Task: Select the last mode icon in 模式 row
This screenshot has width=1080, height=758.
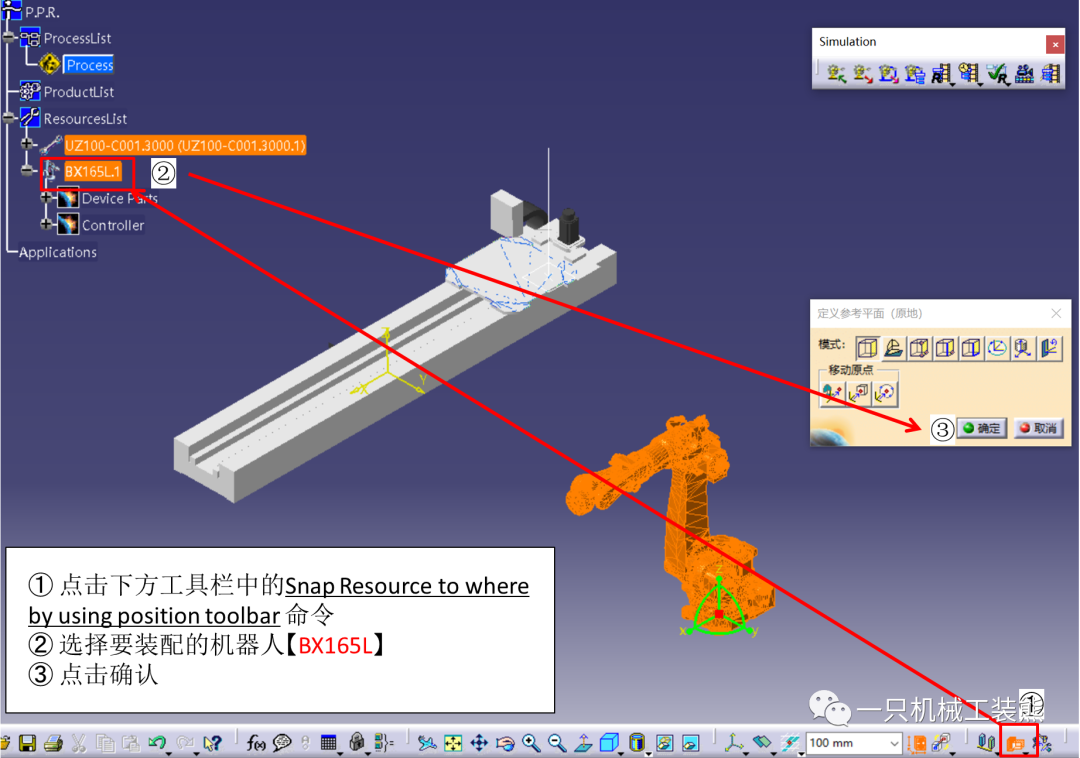Action: [x=1048, y=348]
